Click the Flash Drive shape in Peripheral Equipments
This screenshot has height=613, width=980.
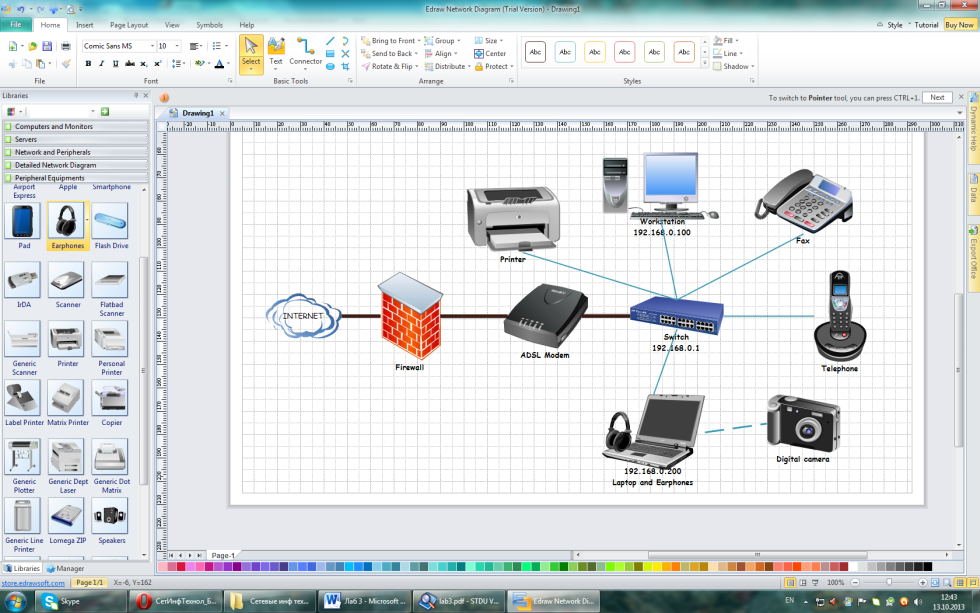pyautogui.click(x=110, y=222)
